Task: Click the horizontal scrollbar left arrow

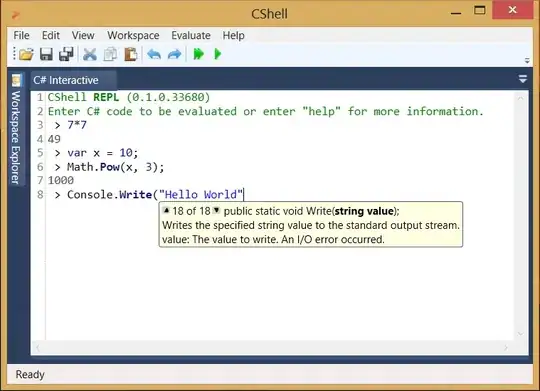Action: [38, 348]
